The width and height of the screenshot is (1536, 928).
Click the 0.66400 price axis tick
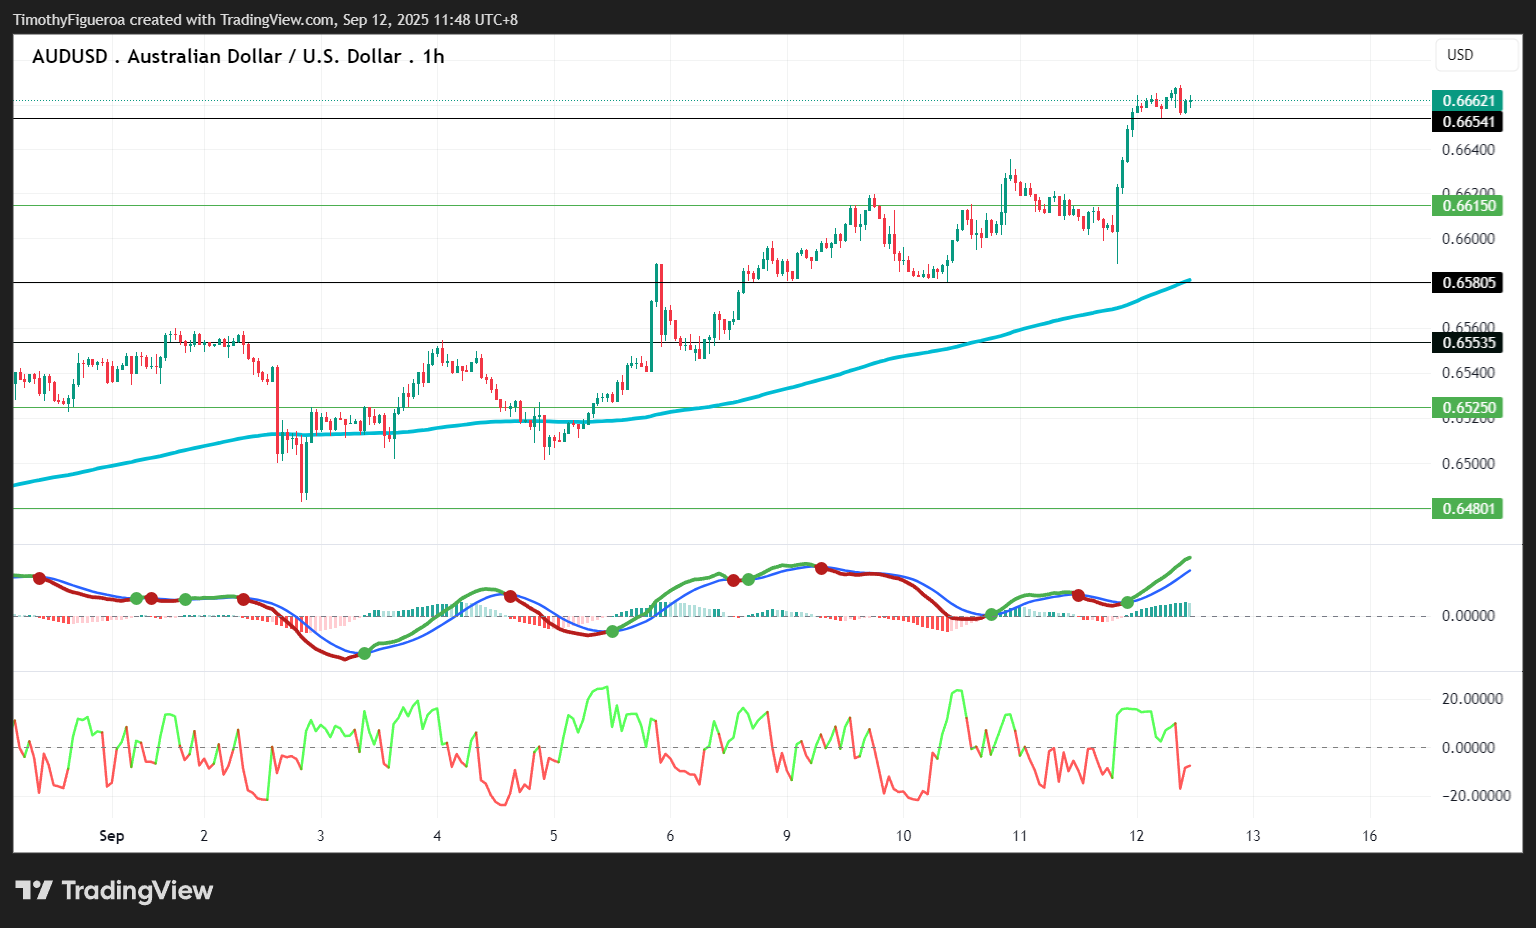pos(1468,150)
